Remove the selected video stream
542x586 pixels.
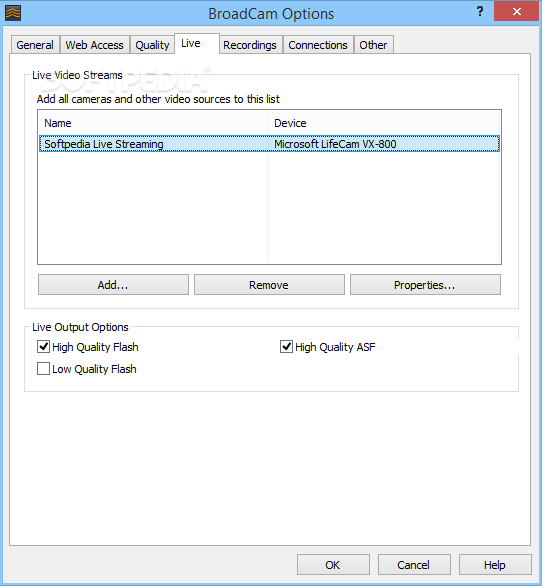[269, 285]
